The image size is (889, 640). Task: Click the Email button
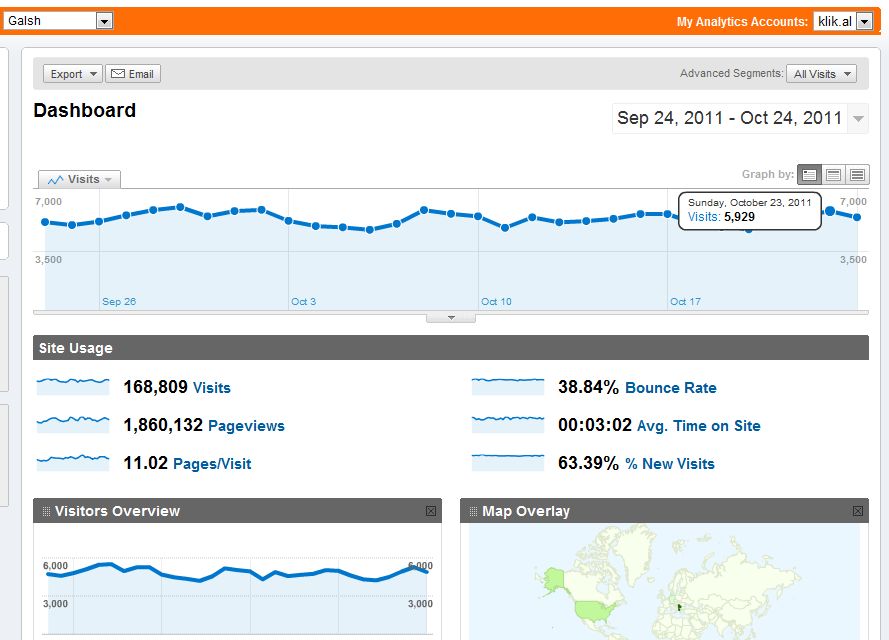pos(133,74)
